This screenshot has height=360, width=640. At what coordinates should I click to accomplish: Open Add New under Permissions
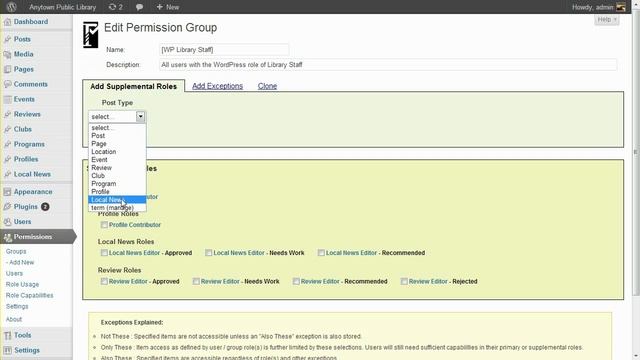pyautogui.click(x=21, y=262)
